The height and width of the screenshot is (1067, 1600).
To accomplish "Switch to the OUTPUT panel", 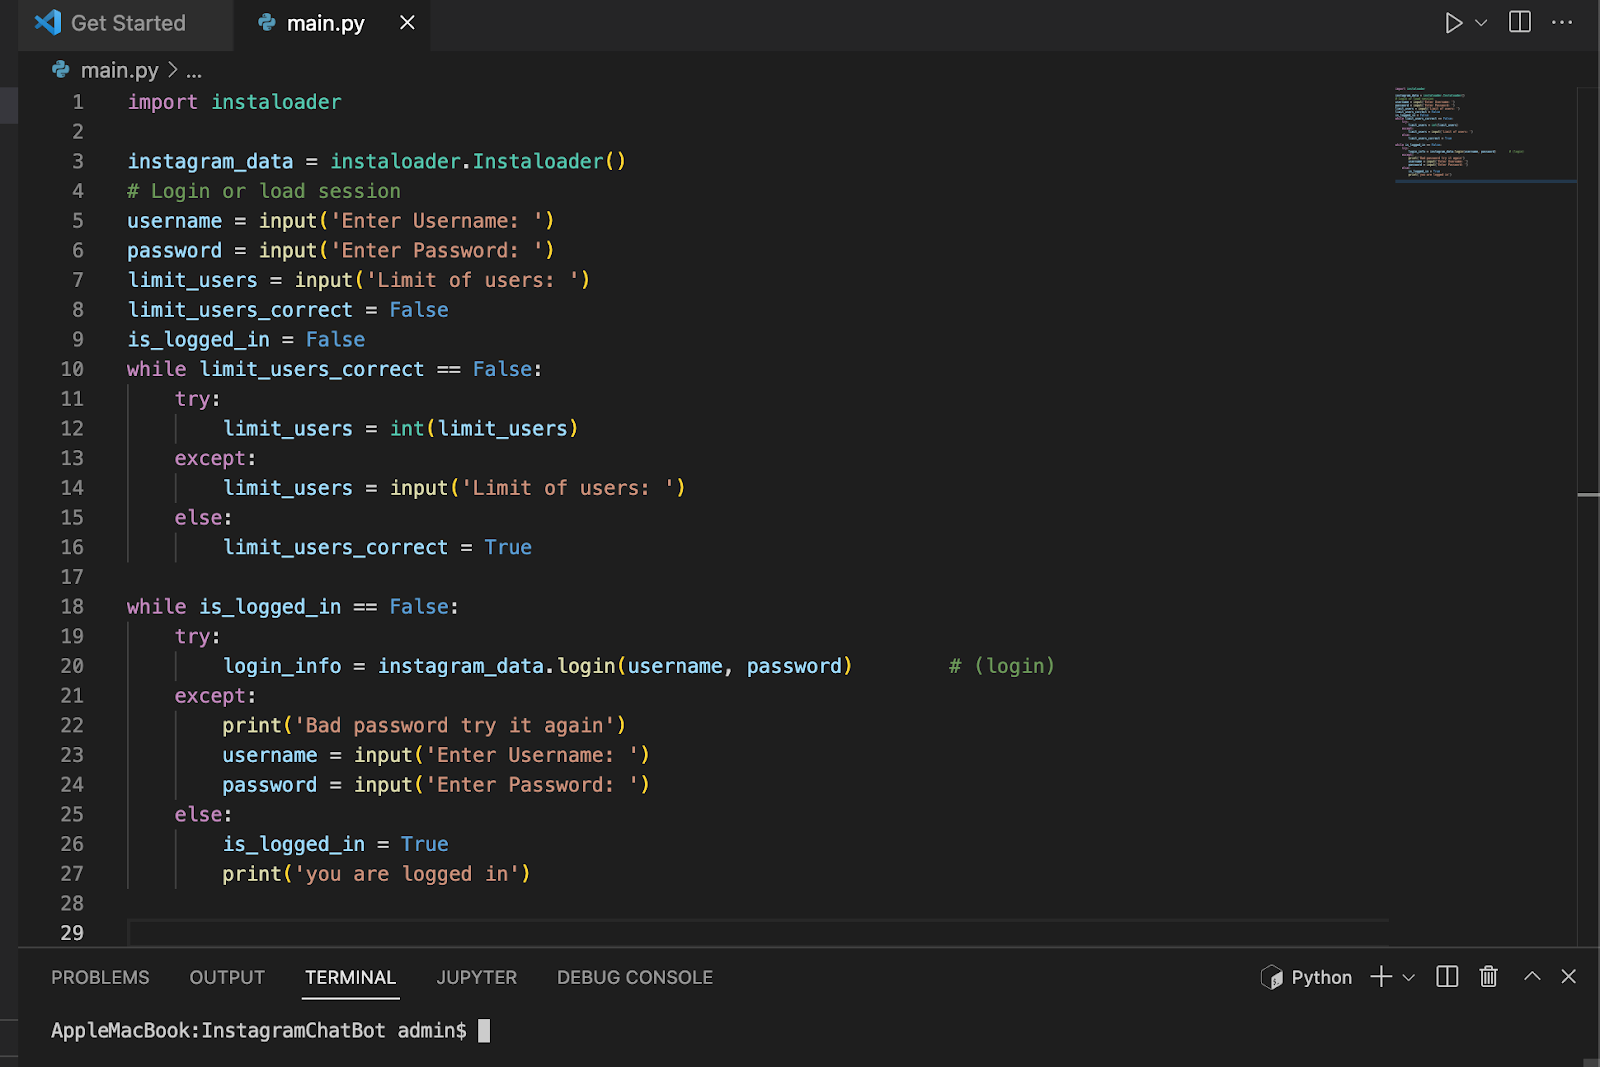I will click(x=227, y=977).
